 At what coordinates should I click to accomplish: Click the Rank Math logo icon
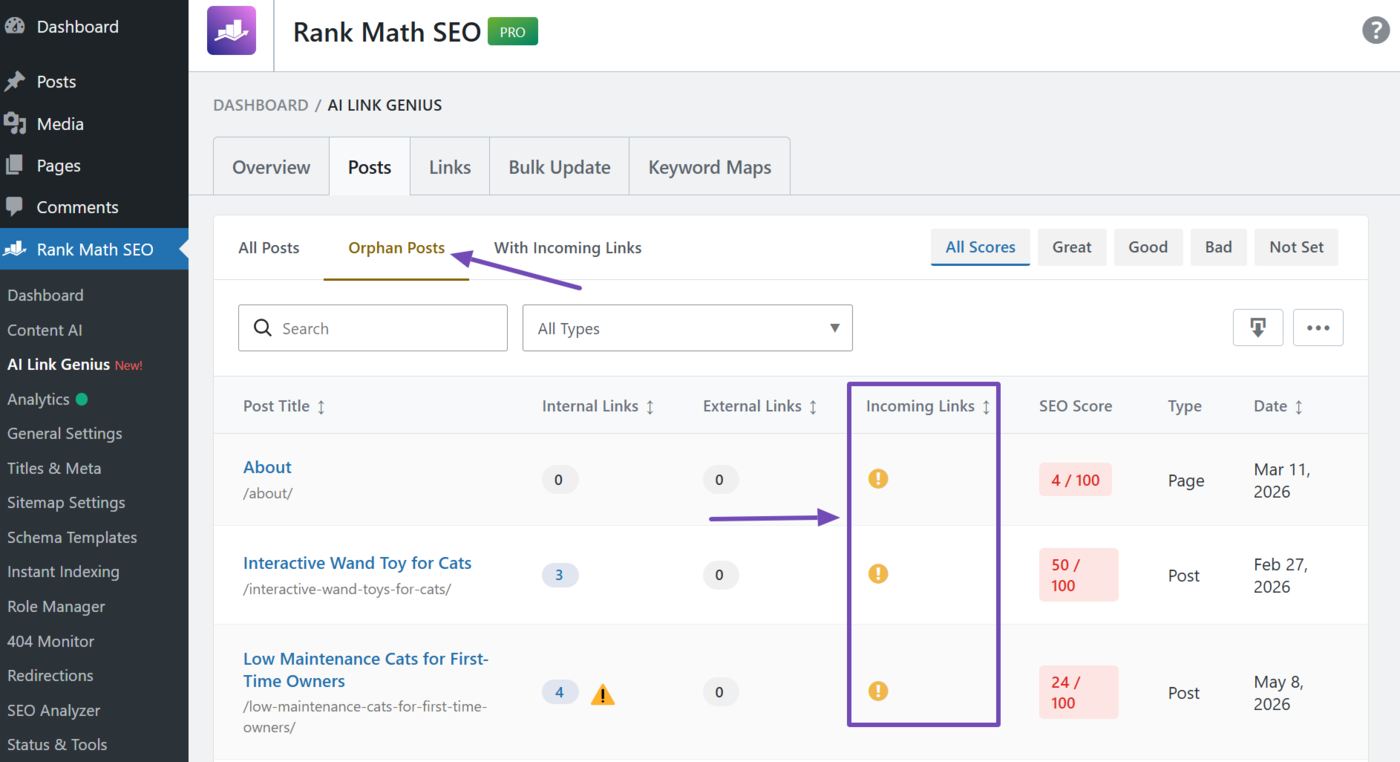(x=231, y=31)
